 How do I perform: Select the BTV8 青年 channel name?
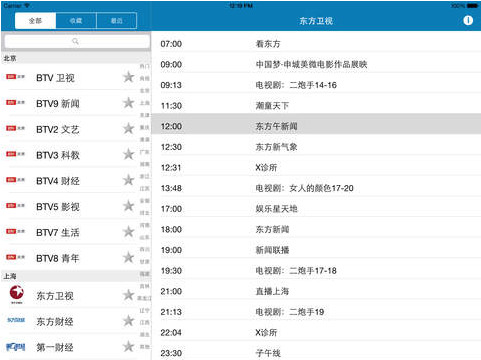coord(58,258)
